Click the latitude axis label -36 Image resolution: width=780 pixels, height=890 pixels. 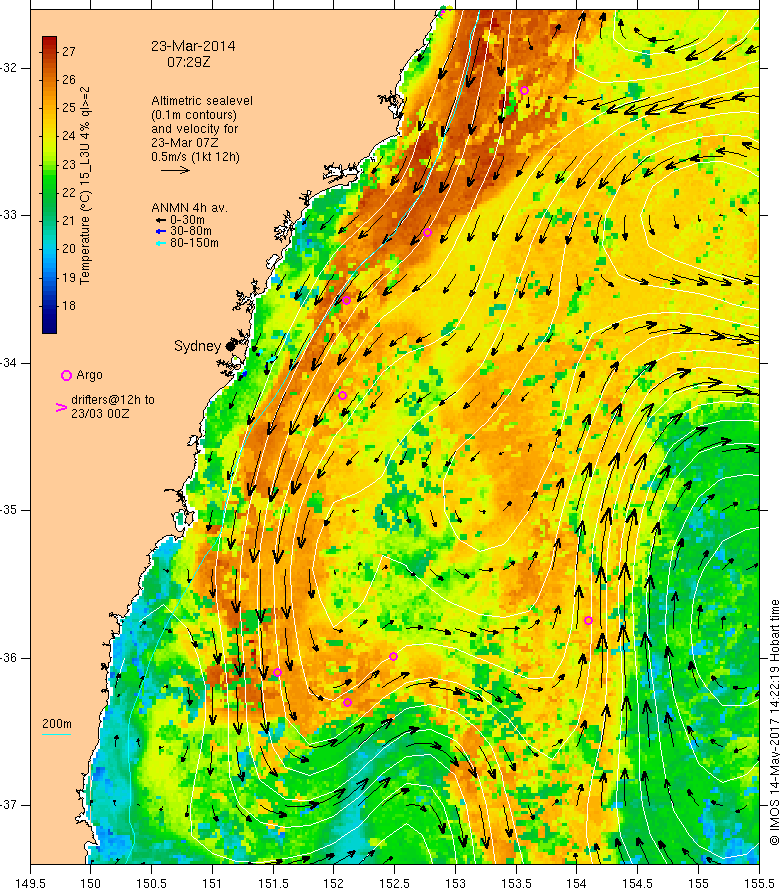coord(10,658)
